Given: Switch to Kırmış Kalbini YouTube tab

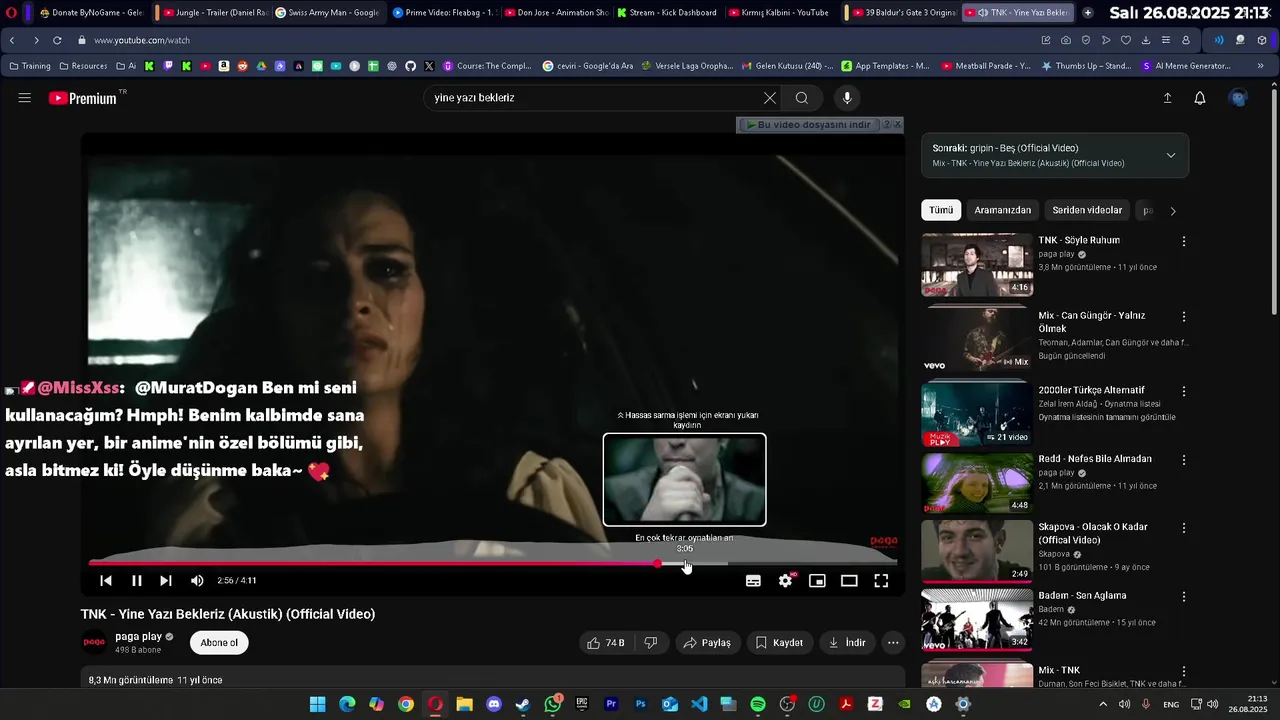Looking at the screenshot, I should (x=780, y=13).
